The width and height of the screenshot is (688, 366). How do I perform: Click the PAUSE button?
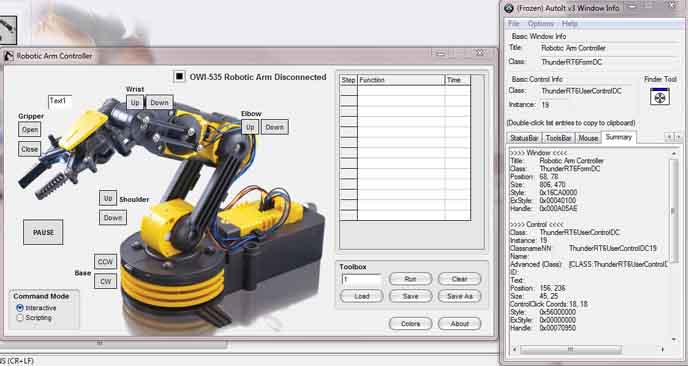point(43,232)
